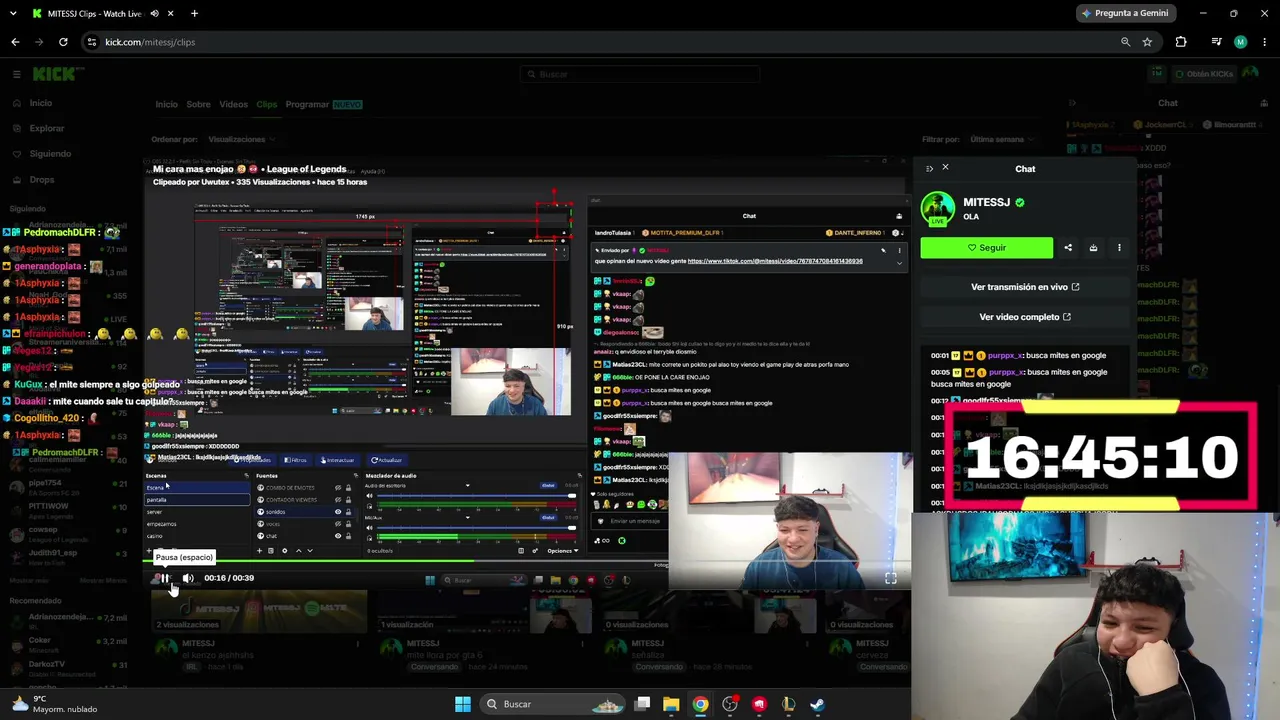
Task: Open Steam from the taskbar
Action: (x=817, y=704)
